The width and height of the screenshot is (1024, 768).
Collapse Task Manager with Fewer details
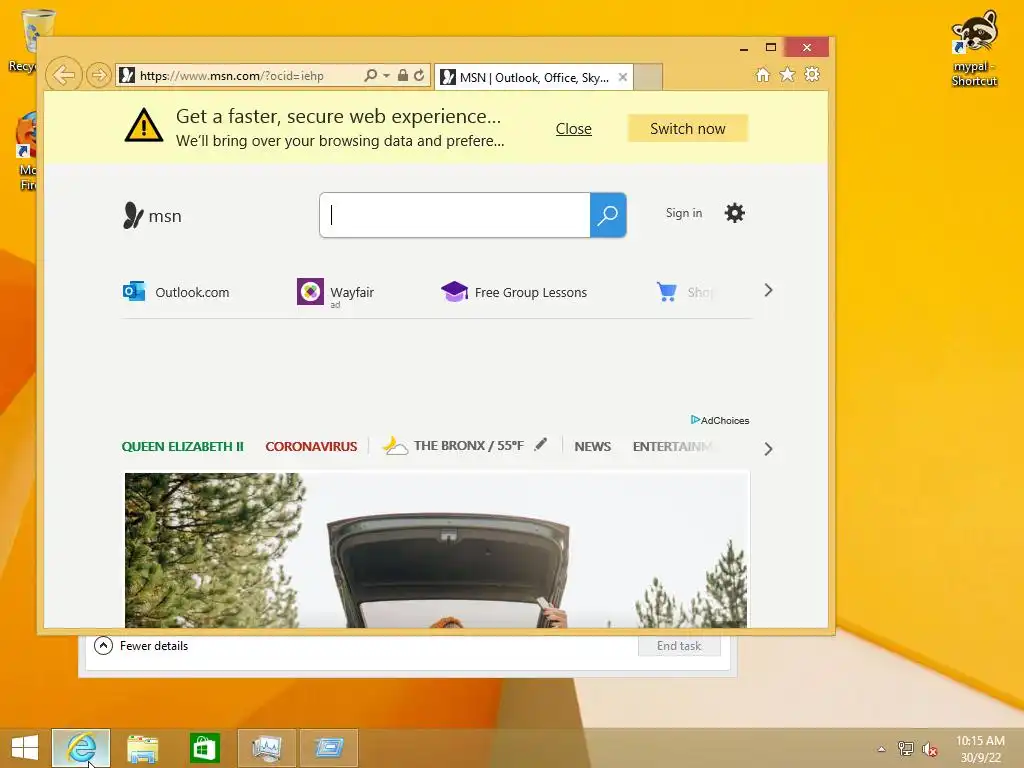point(141,646)
